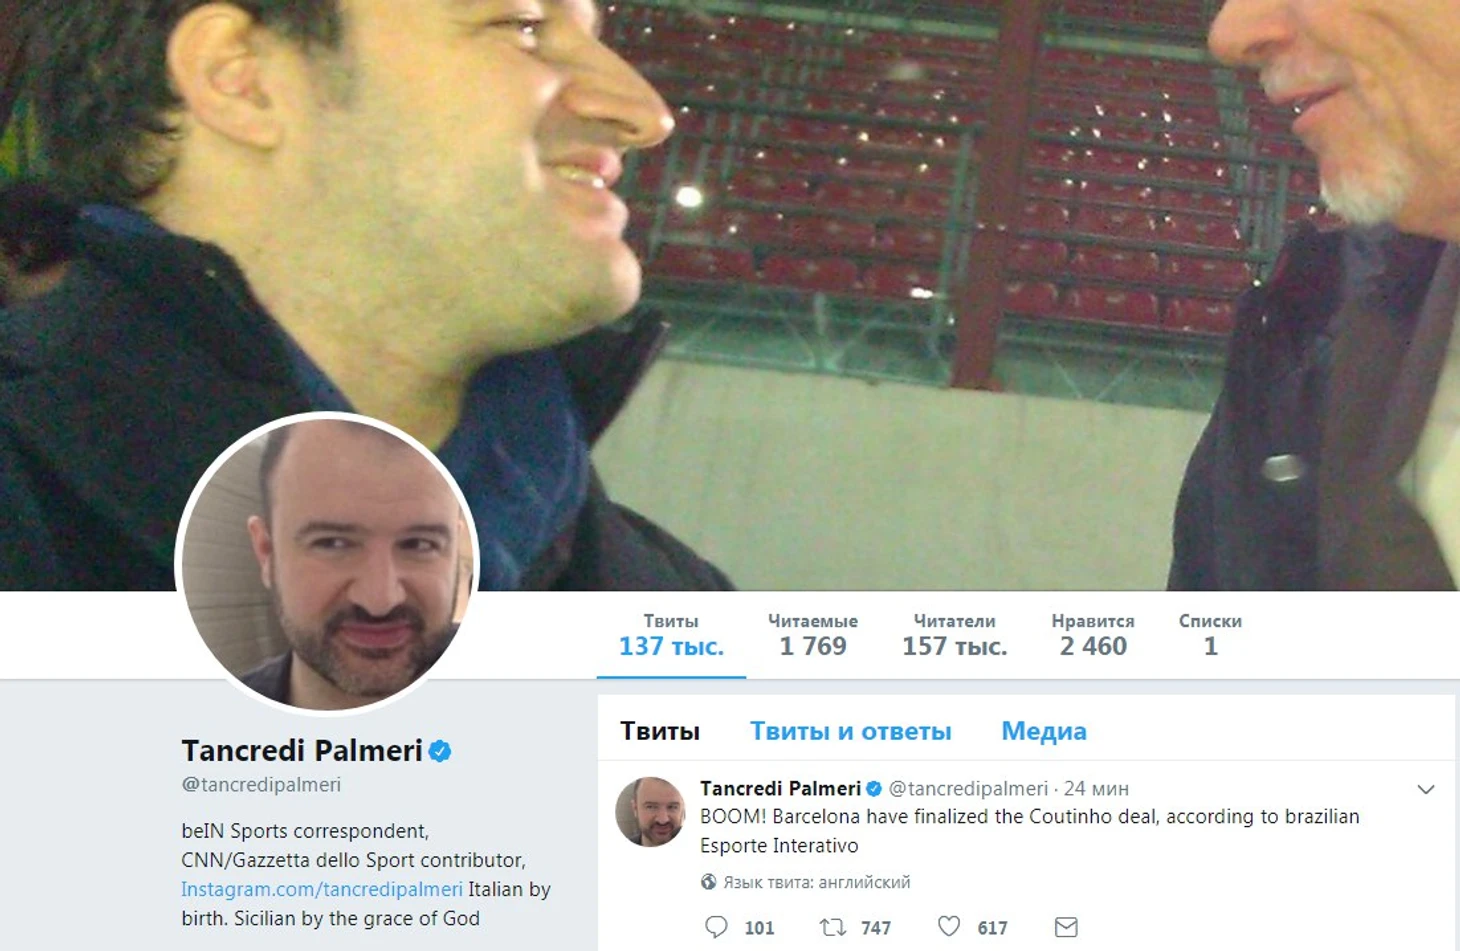1460x951 pixels.
Task: Open the Списки 1 lists stat
Action: [x=1210, y=635]
